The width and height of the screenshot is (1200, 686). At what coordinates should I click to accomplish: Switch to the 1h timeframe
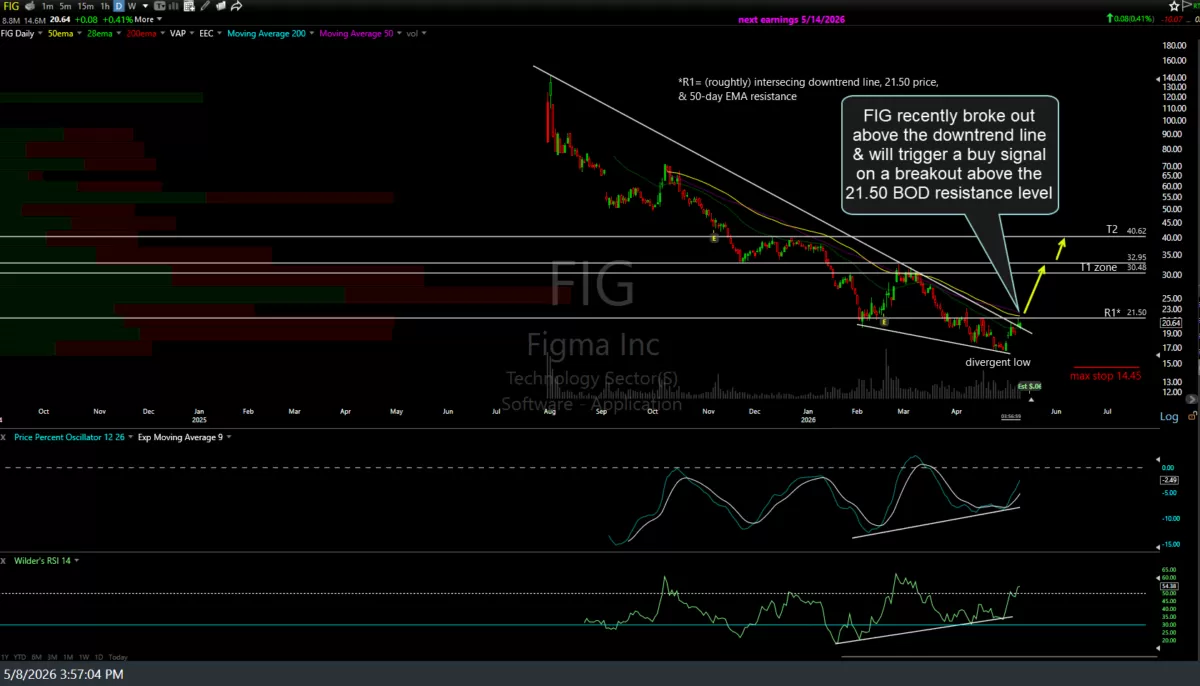click(105, 6)
